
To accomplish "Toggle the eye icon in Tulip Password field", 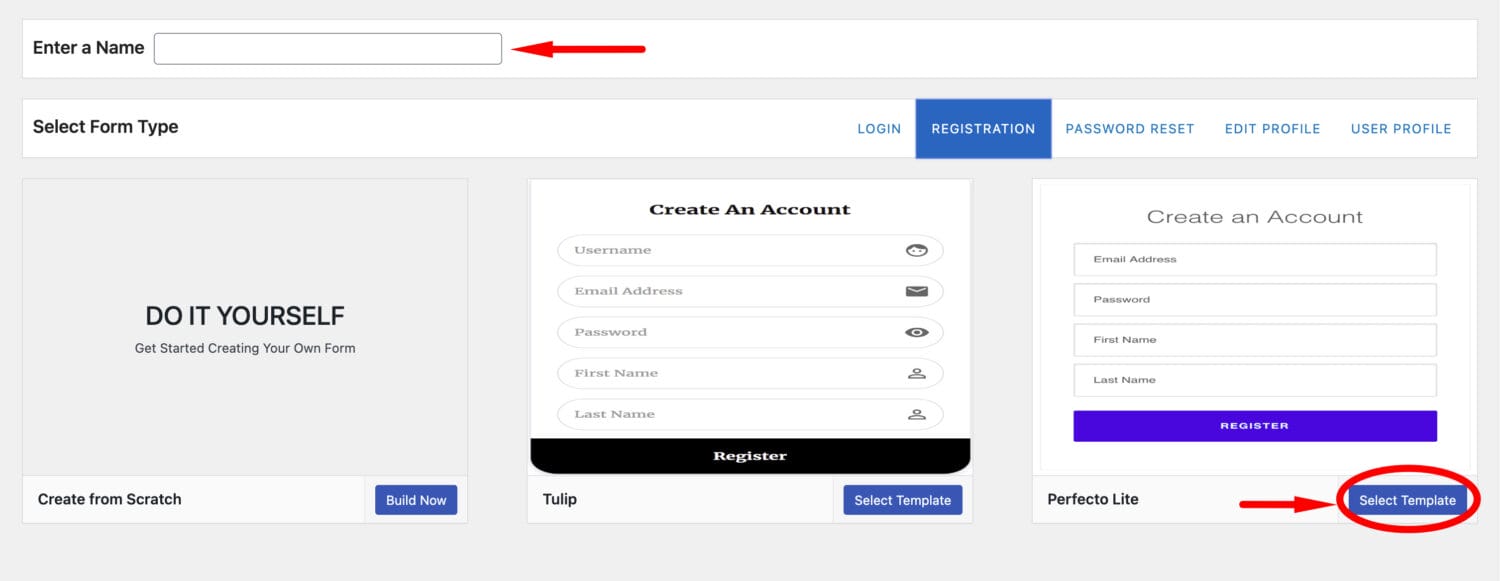I will pyautogui.click(x=916, y=332).
